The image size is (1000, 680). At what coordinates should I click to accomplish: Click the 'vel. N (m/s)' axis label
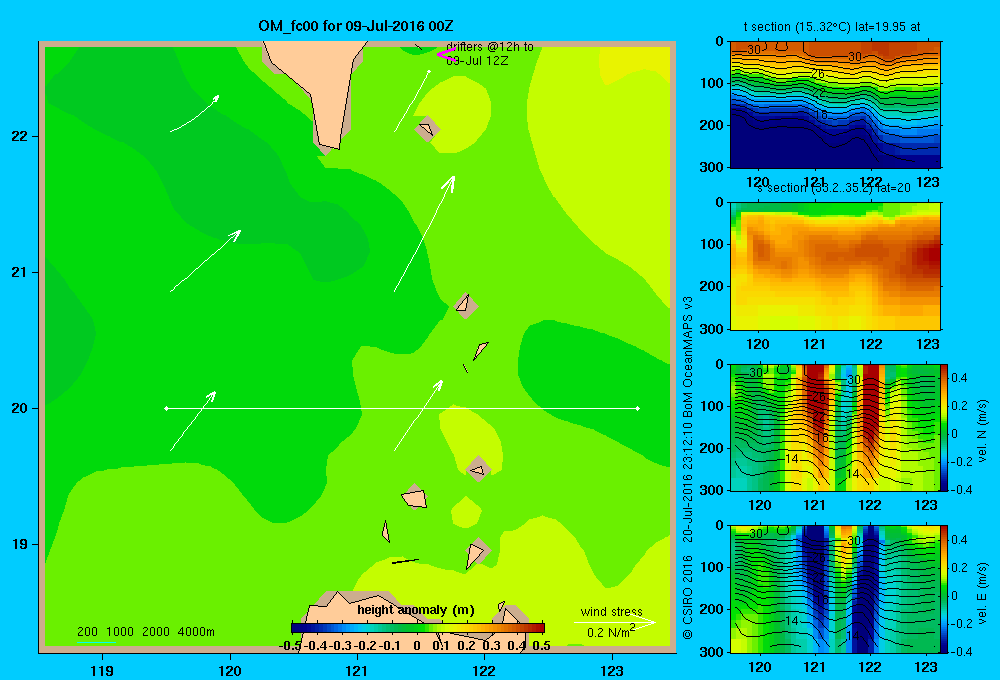tap(982, 431)
